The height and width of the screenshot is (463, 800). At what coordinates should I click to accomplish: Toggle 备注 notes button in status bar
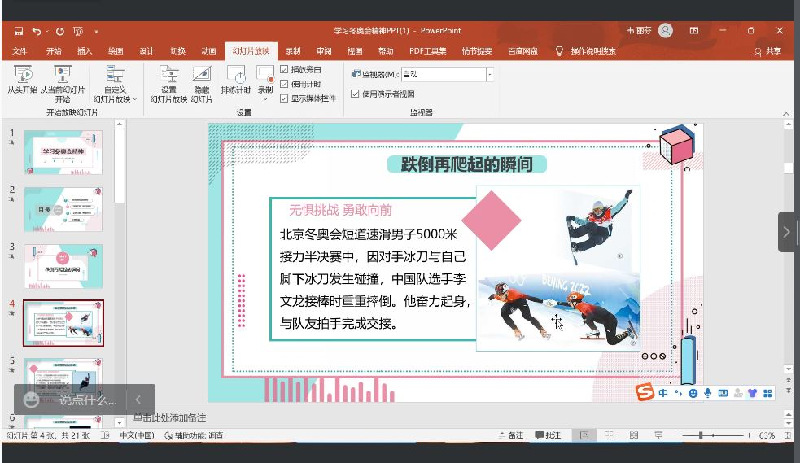[511, 435]
